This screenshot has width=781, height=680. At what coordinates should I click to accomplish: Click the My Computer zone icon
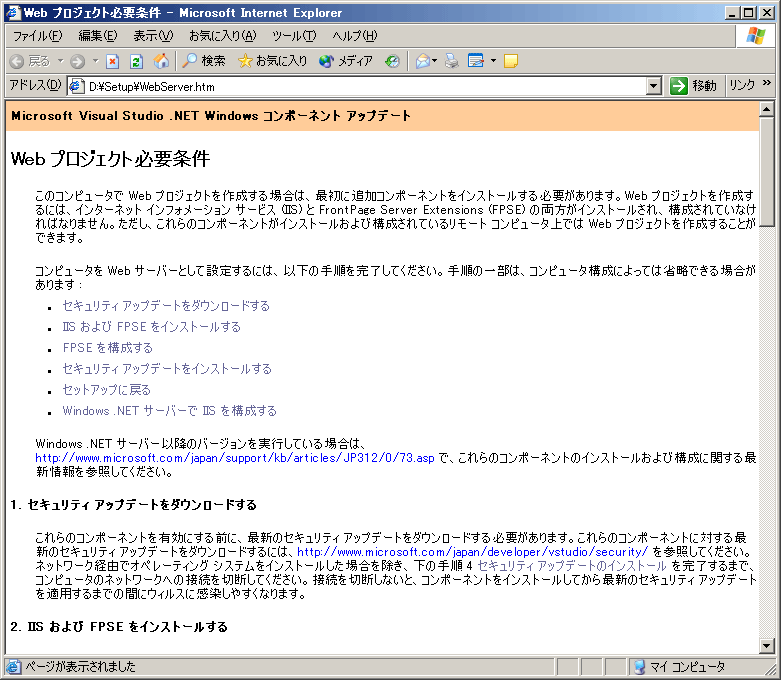pyautogui.click(x=640, y=667)
